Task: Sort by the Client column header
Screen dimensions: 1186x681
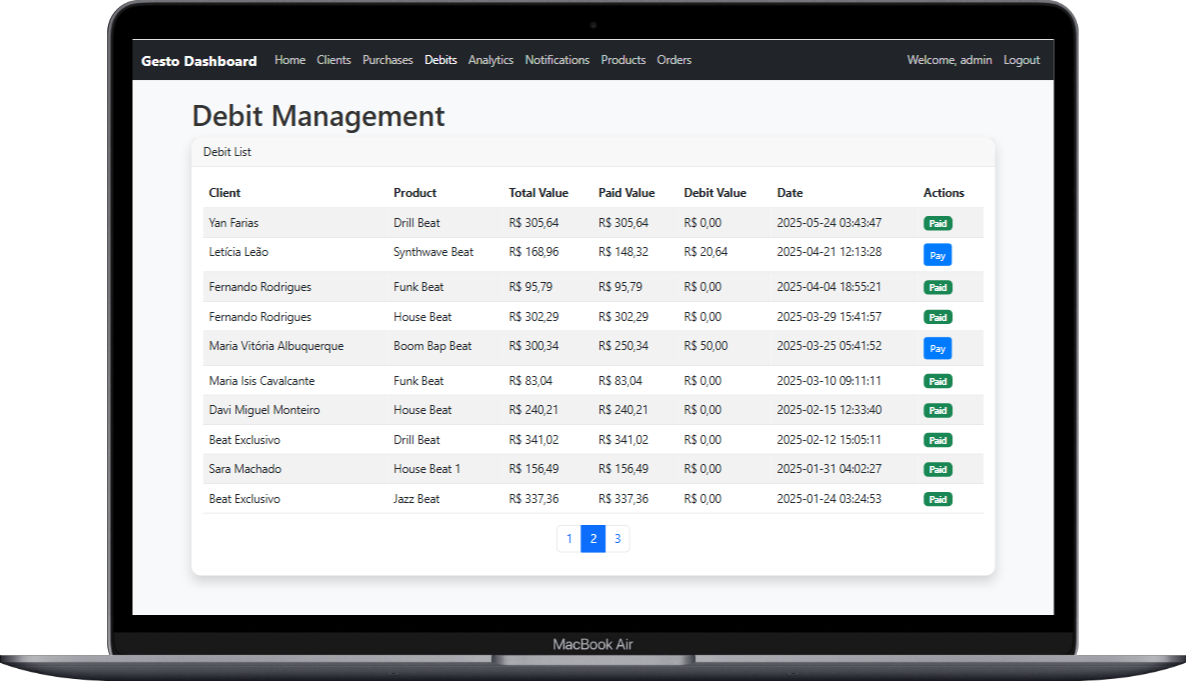Action: click(224, 193)
